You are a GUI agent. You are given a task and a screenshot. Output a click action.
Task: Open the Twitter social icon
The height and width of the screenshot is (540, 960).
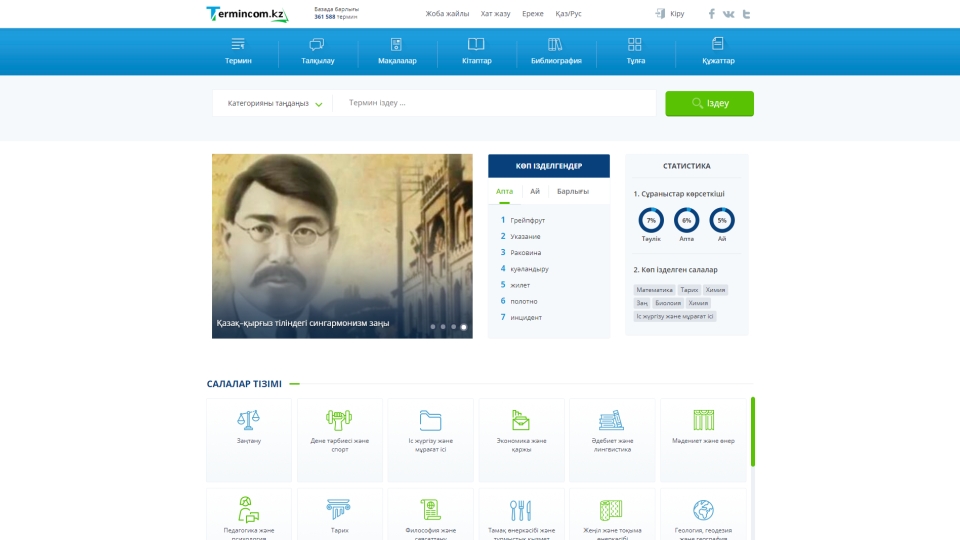click(746, 14)
